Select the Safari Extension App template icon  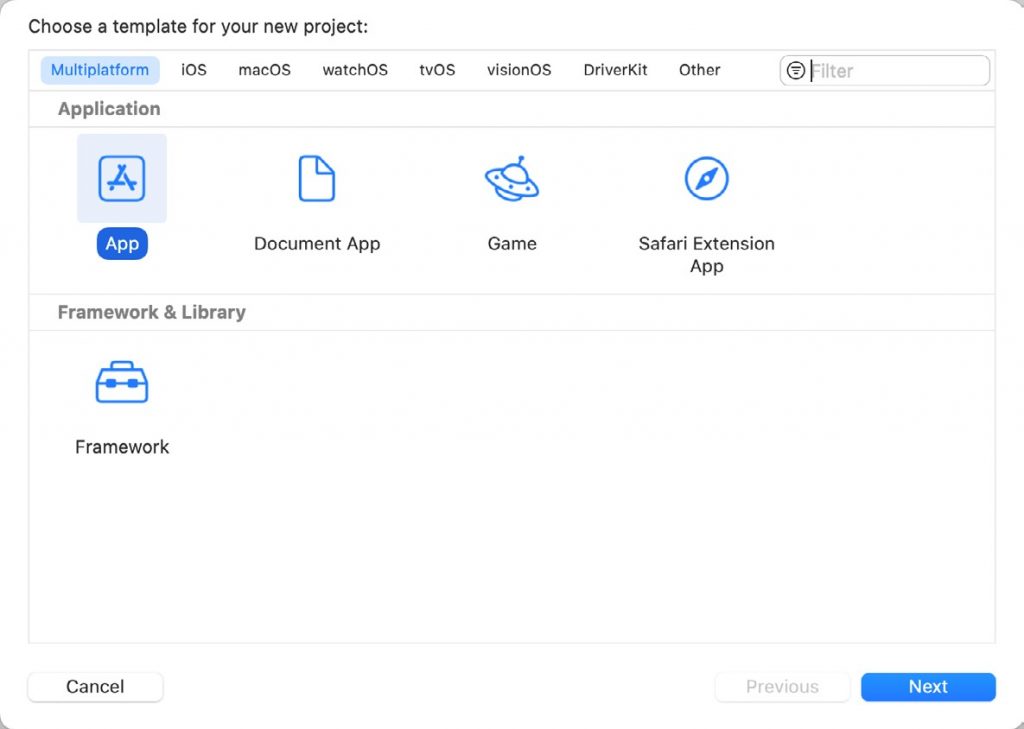click(x=706, y=179)
